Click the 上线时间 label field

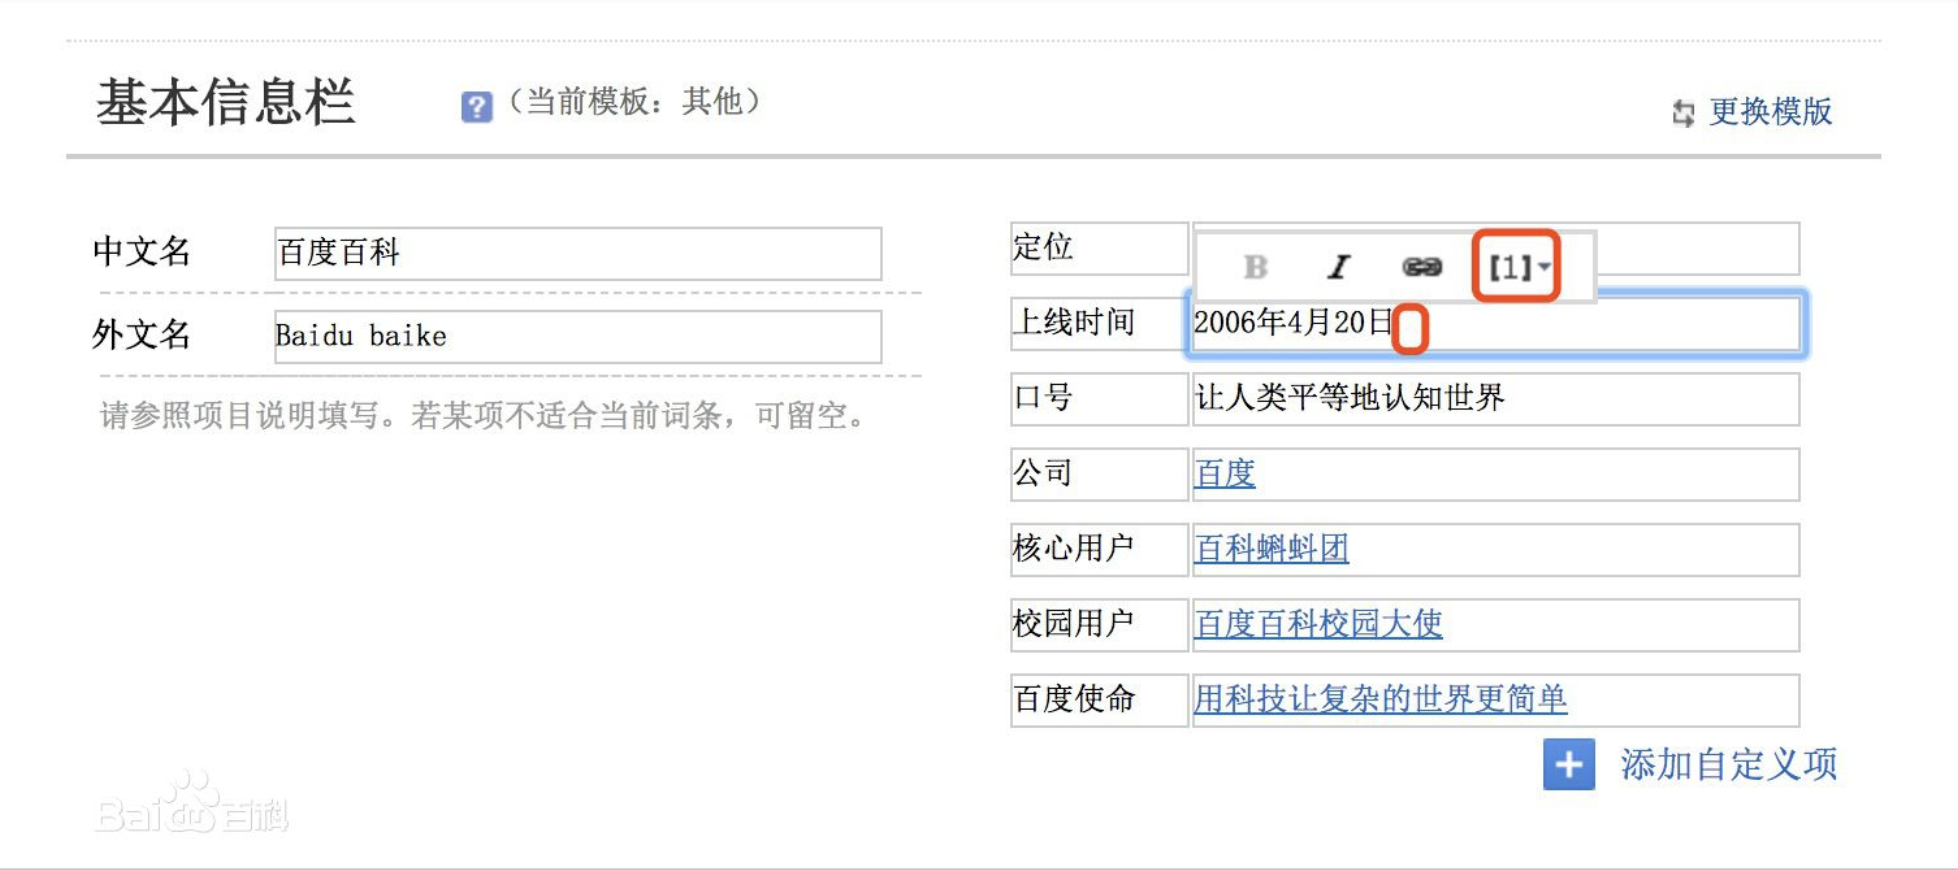[1099, 323]
